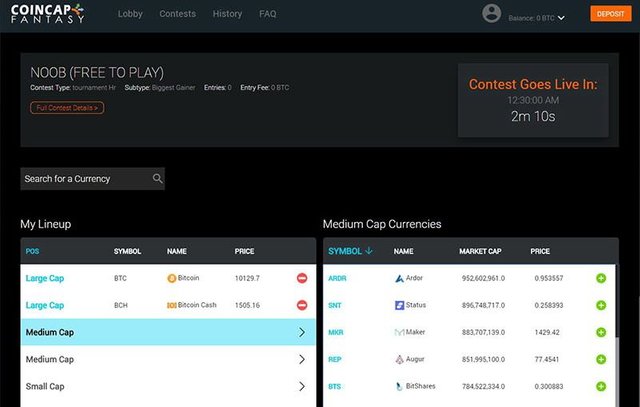Image resolution: width=640 pixels, height=407 pixels.
Task: Open the MKR symbol link
Action: pos(336,332)
